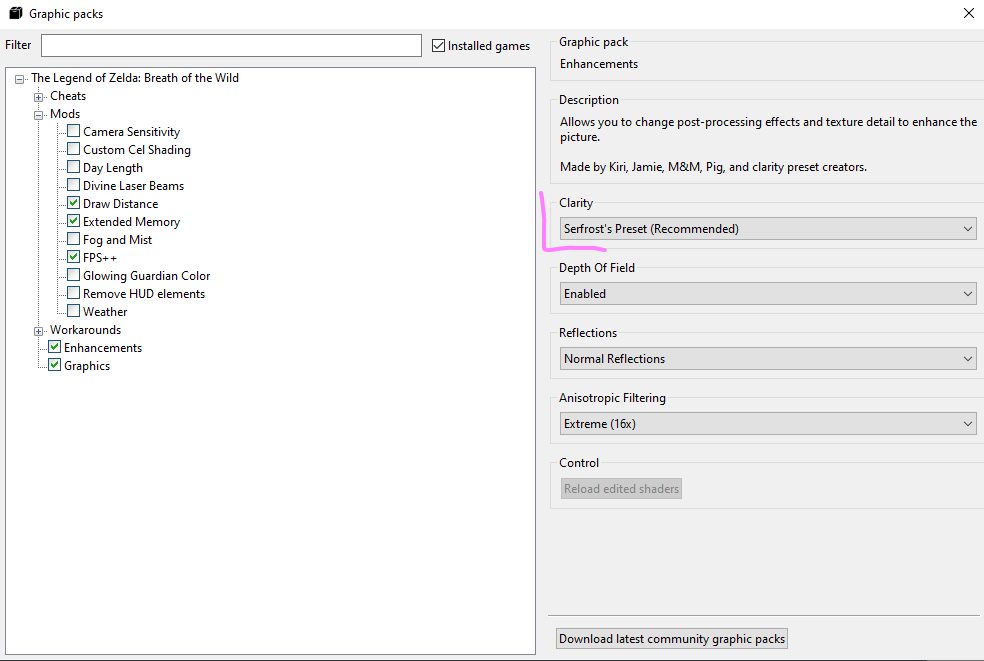The image size is (984, 661).
Task: Uncheck the FPS++ checkbox
Action: pyautogui.click(x=73, y=257)
